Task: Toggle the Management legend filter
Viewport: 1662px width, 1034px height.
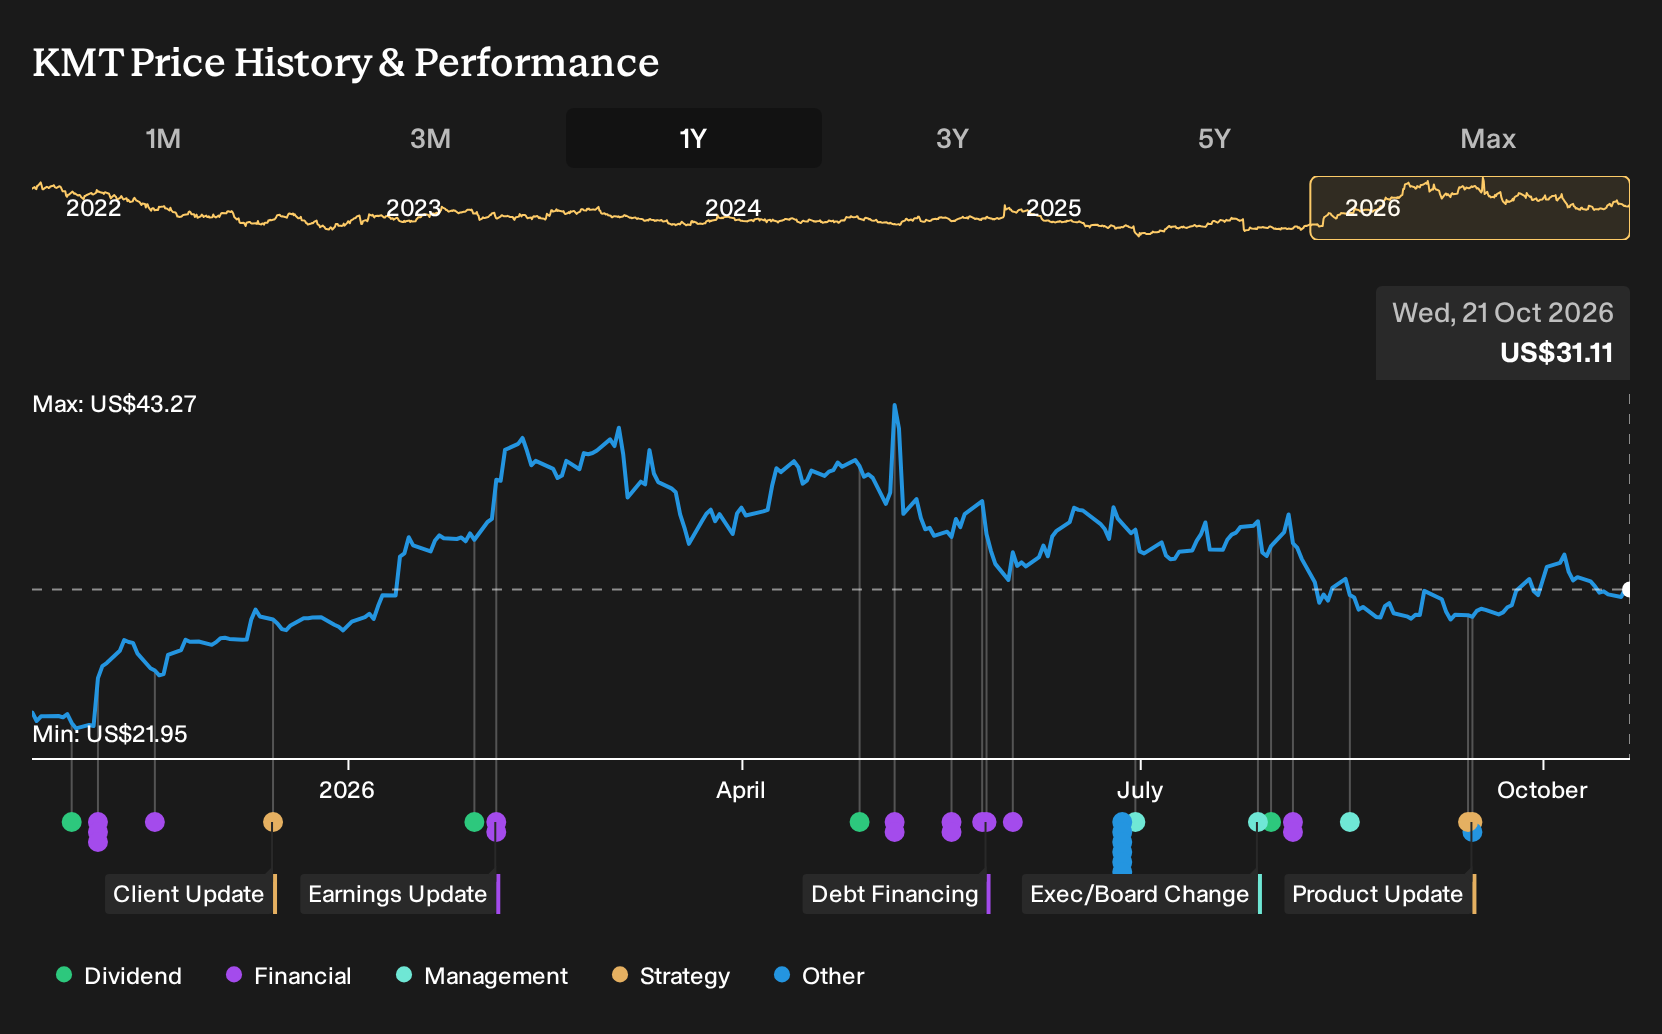Action: [482, 976]
